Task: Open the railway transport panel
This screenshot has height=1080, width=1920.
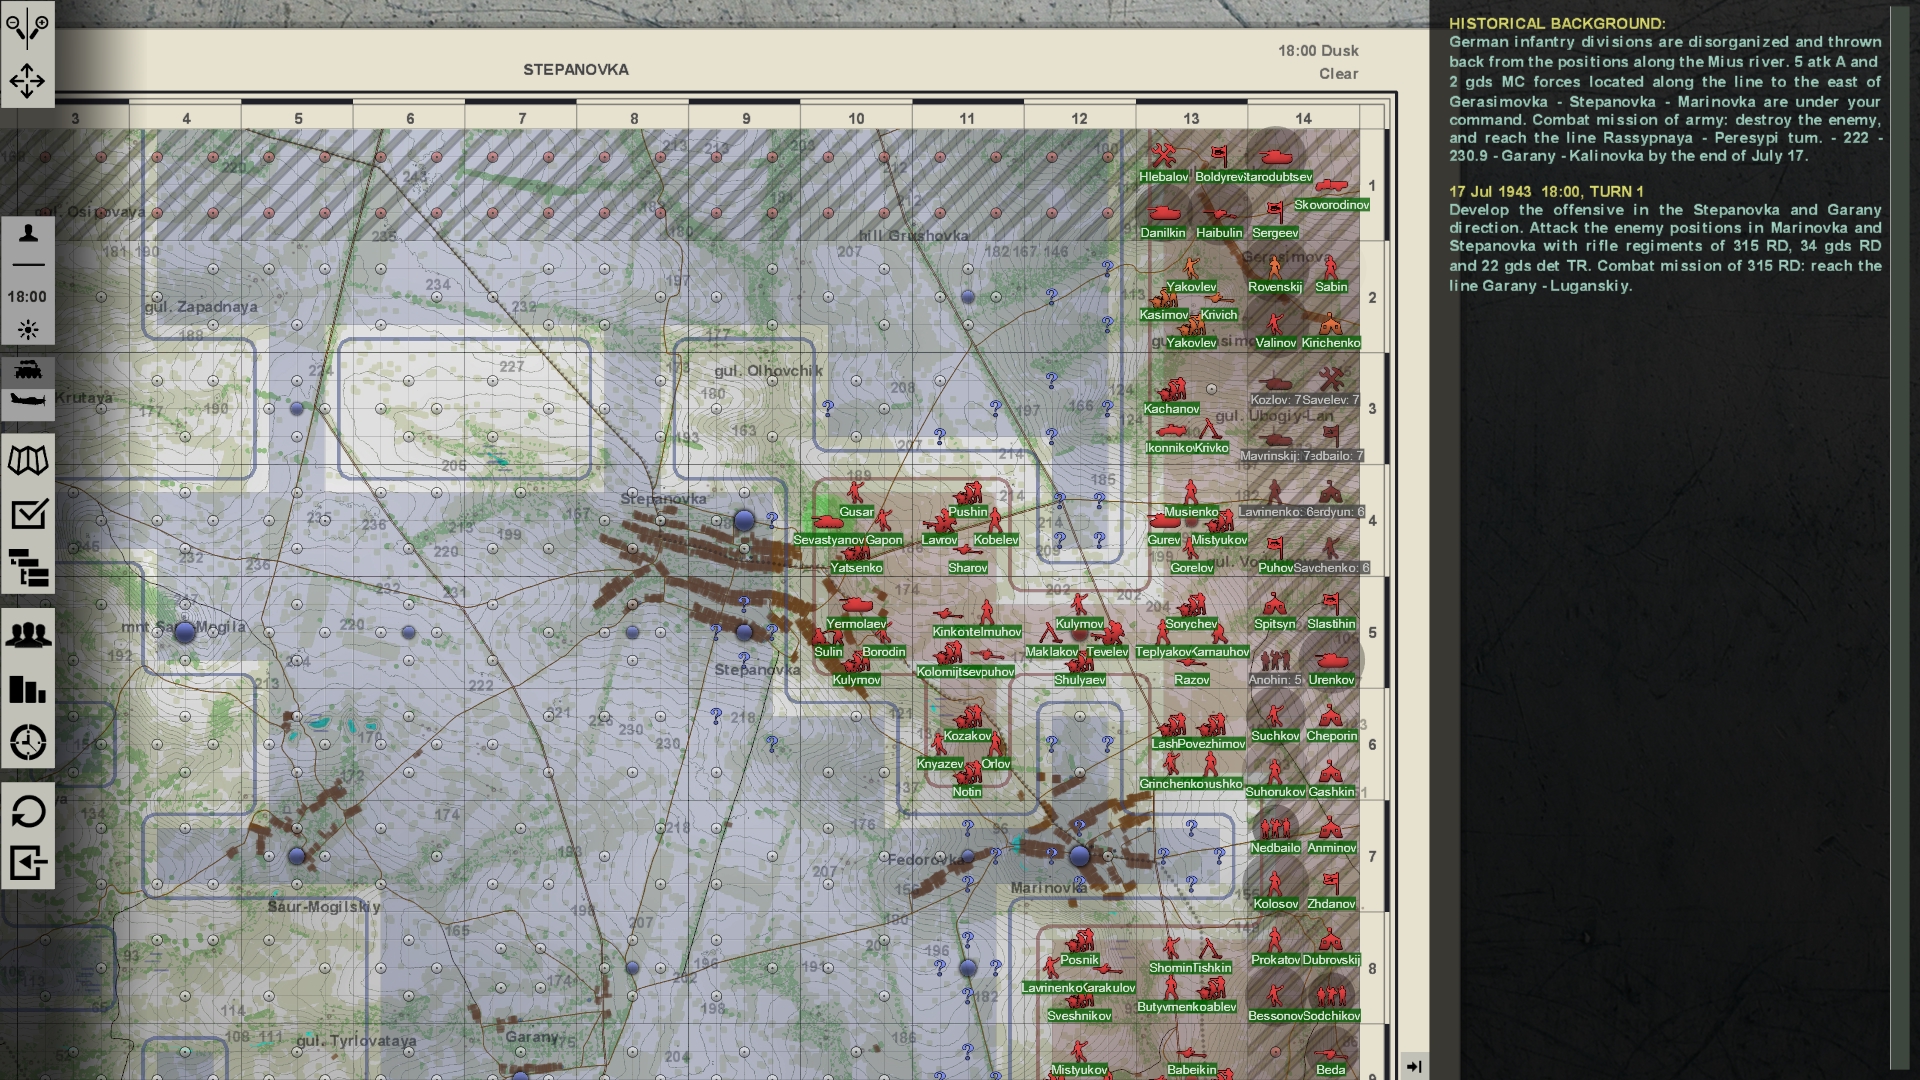Action: tap(28, 371)
